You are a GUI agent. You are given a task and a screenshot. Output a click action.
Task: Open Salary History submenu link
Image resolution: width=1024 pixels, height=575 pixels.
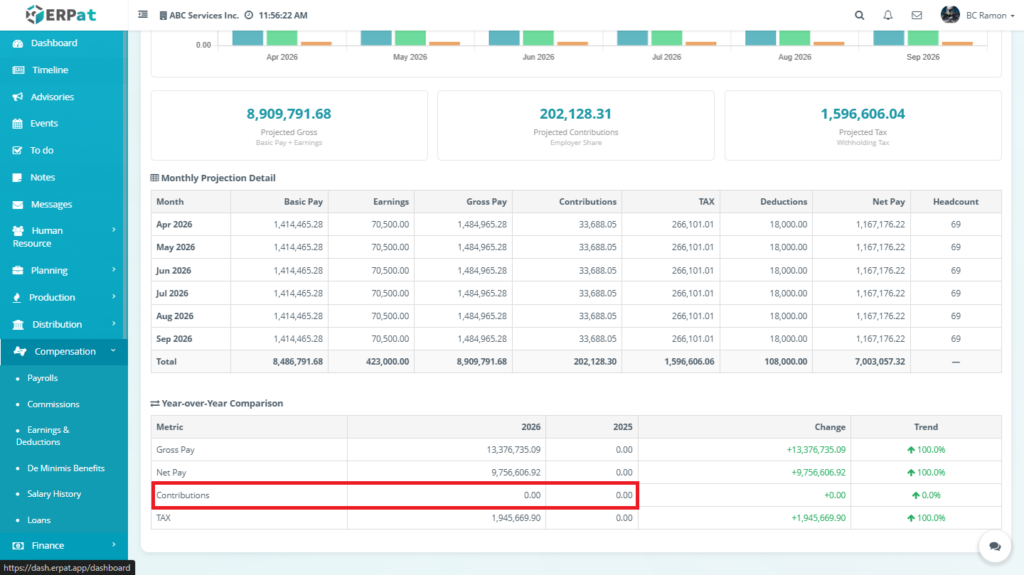click(x=54, y=494)
